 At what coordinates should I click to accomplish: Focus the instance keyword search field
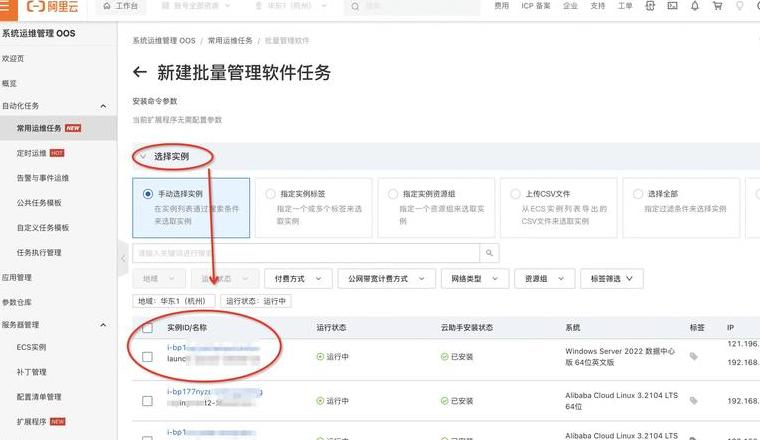(x=306, y=253)
